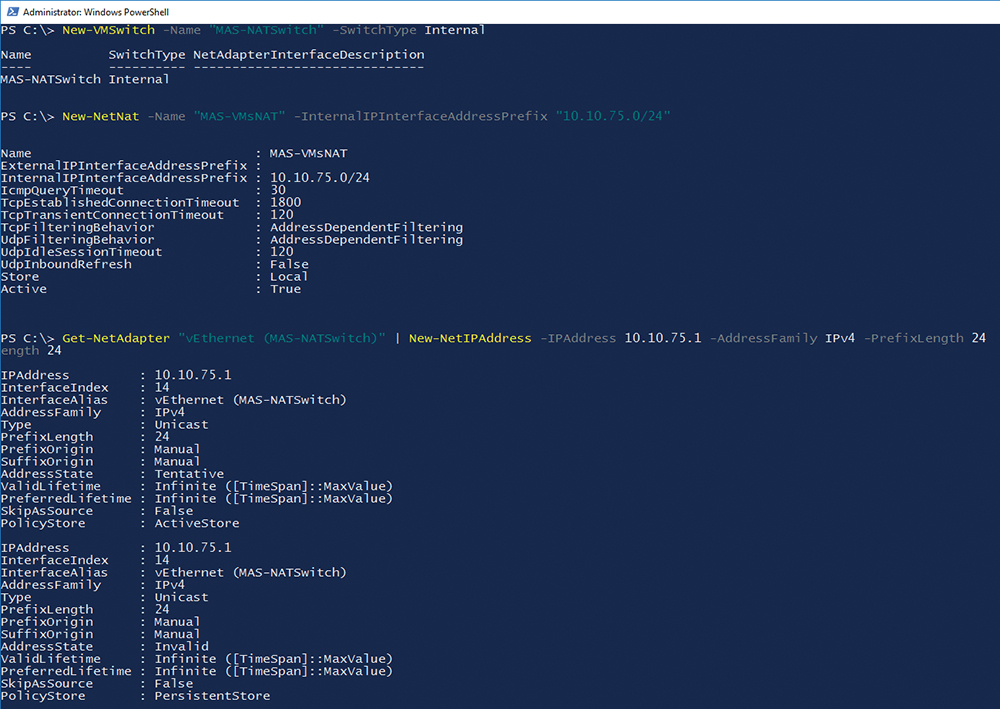This screenshot has width=1000, height=709.
Task: Click the New-VMSwitch command text
Action: pos(108,30)
